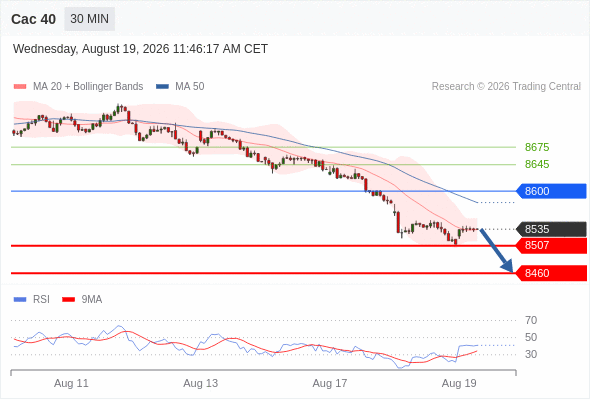Click the green 8645 resistance label
The height and width of the screenshot is (400, 590).
point(537,164)
